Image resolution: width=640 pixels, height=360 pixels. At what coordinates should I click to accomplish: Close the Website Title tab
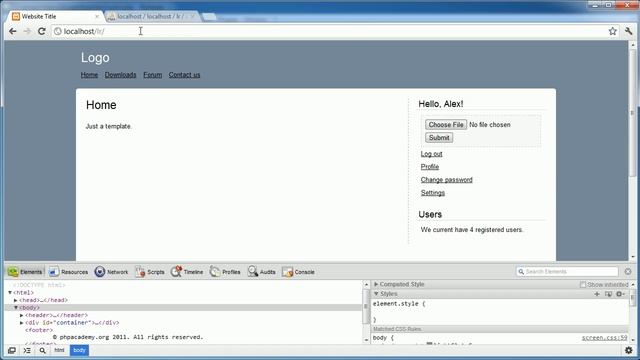pyautogui.click(x=97, y=16)
